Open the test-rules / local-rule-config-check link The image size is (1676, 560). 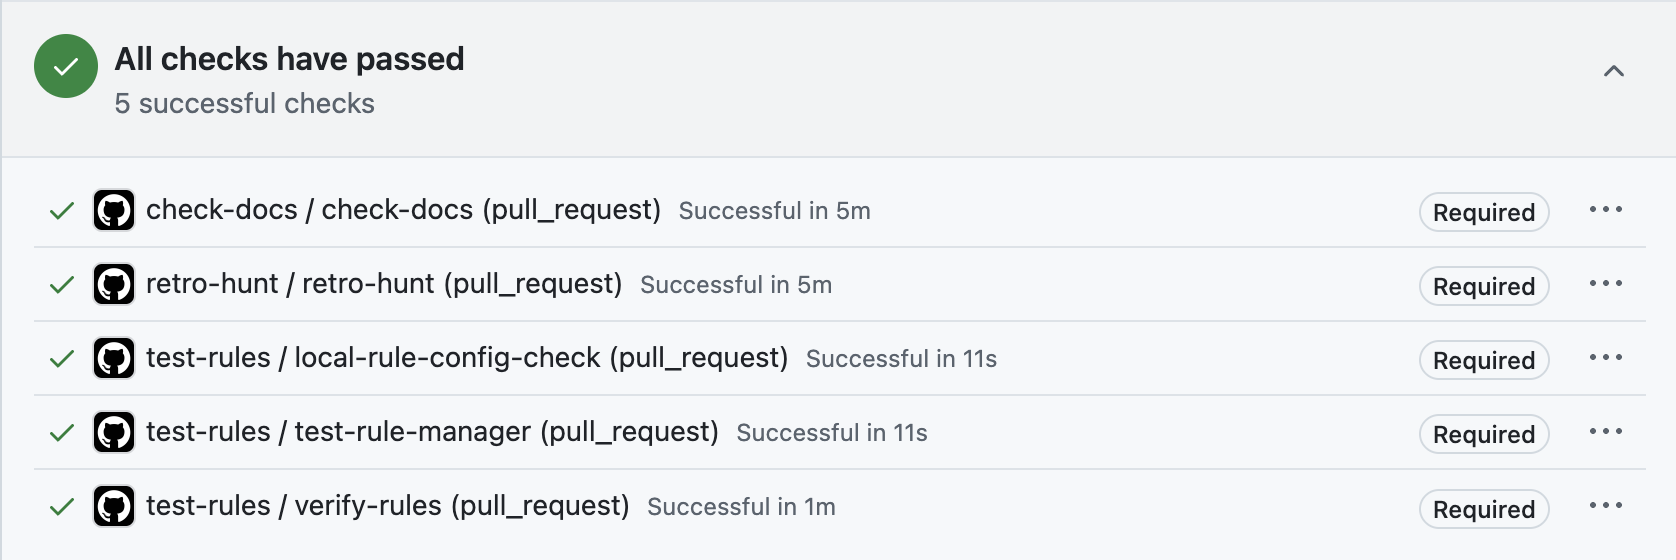(467, 358)
